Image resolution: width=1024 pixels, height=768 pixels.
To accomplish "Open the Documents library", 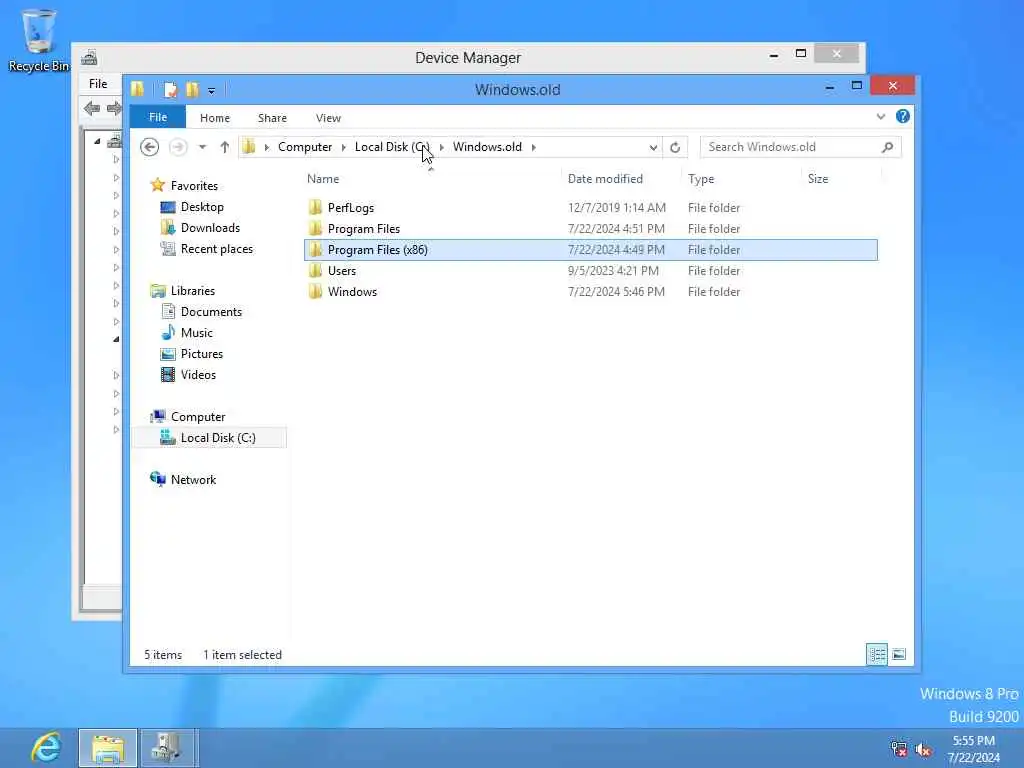I will (x=211, y=312).
